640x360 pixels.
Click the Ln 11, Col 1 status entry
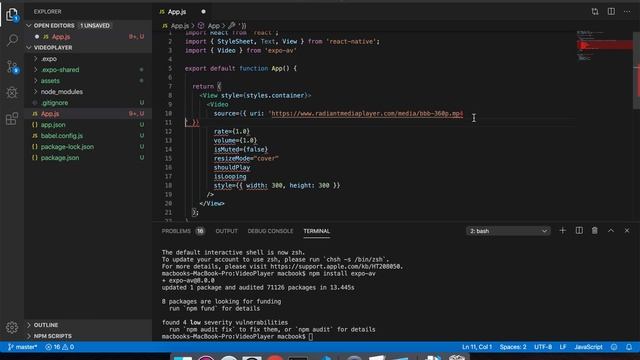click(x=477, y=347)
